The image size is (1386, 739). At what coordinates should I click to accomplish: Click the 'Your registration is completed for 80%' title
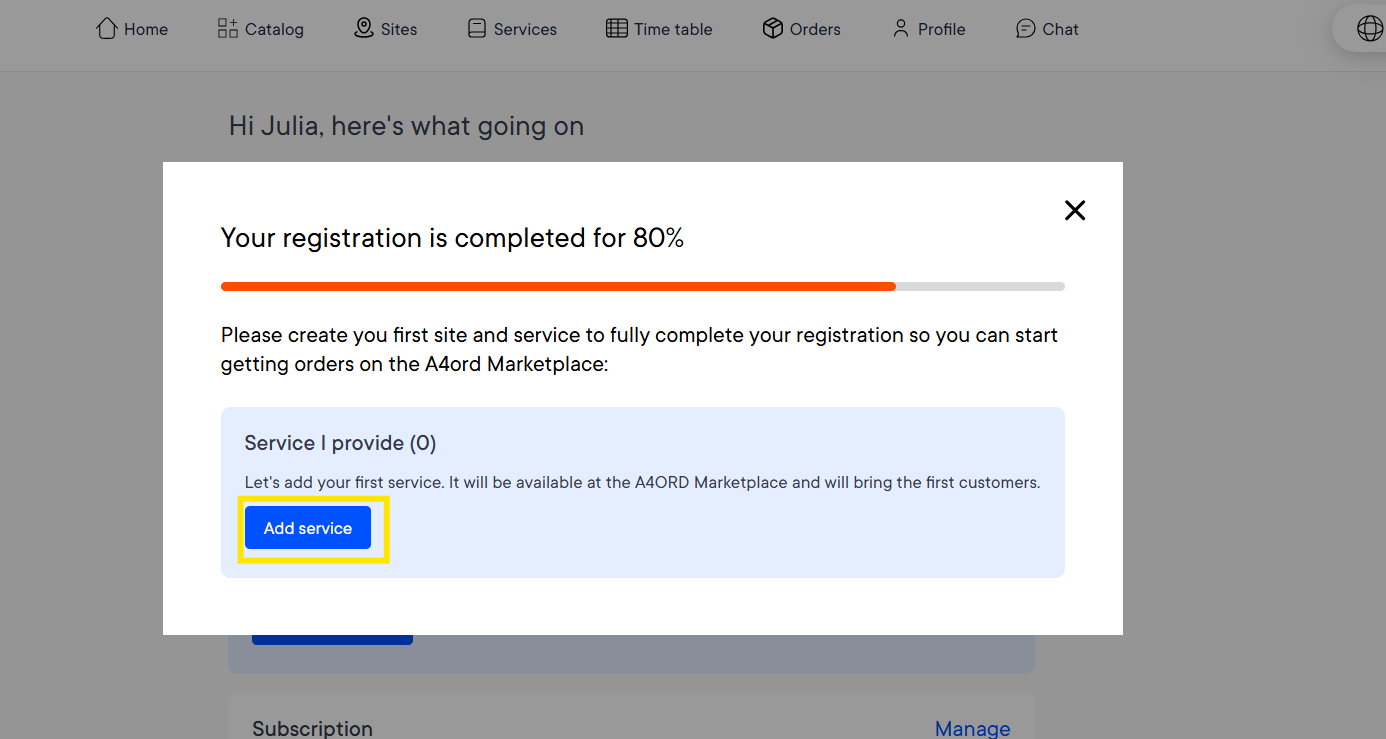(x=452, y=238)
